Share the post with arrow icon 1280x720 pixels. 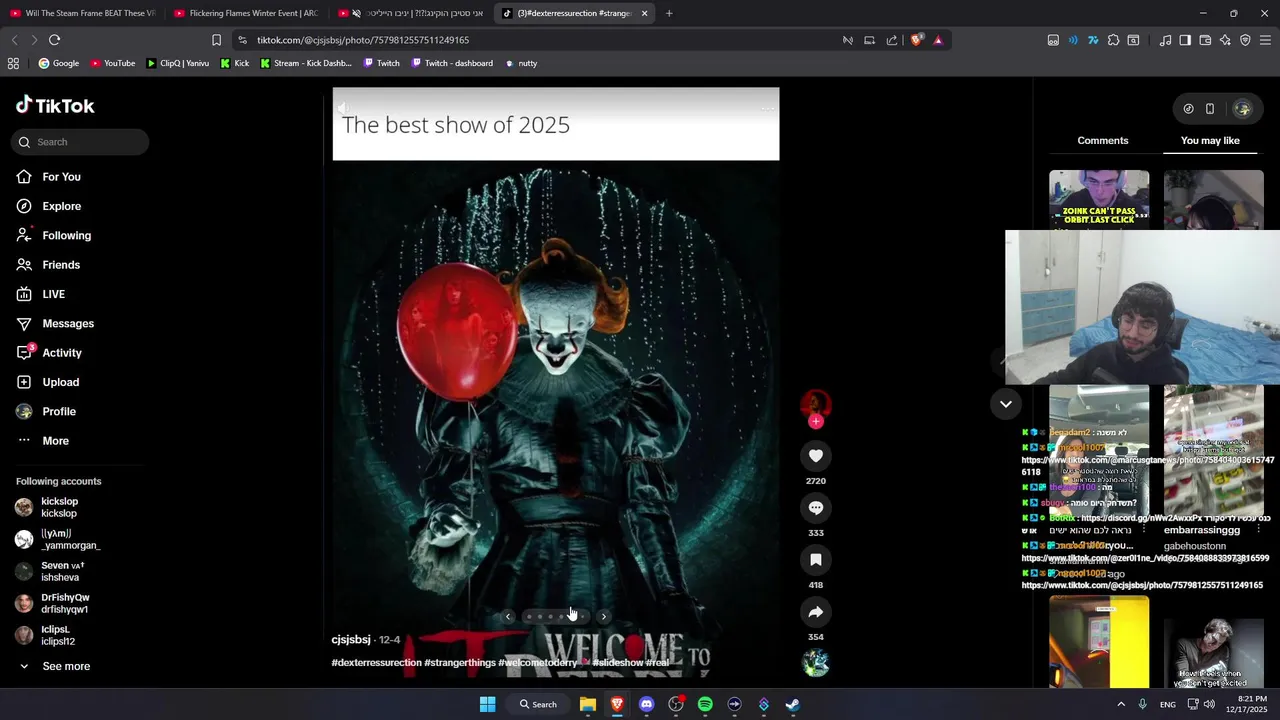(816, 612)
